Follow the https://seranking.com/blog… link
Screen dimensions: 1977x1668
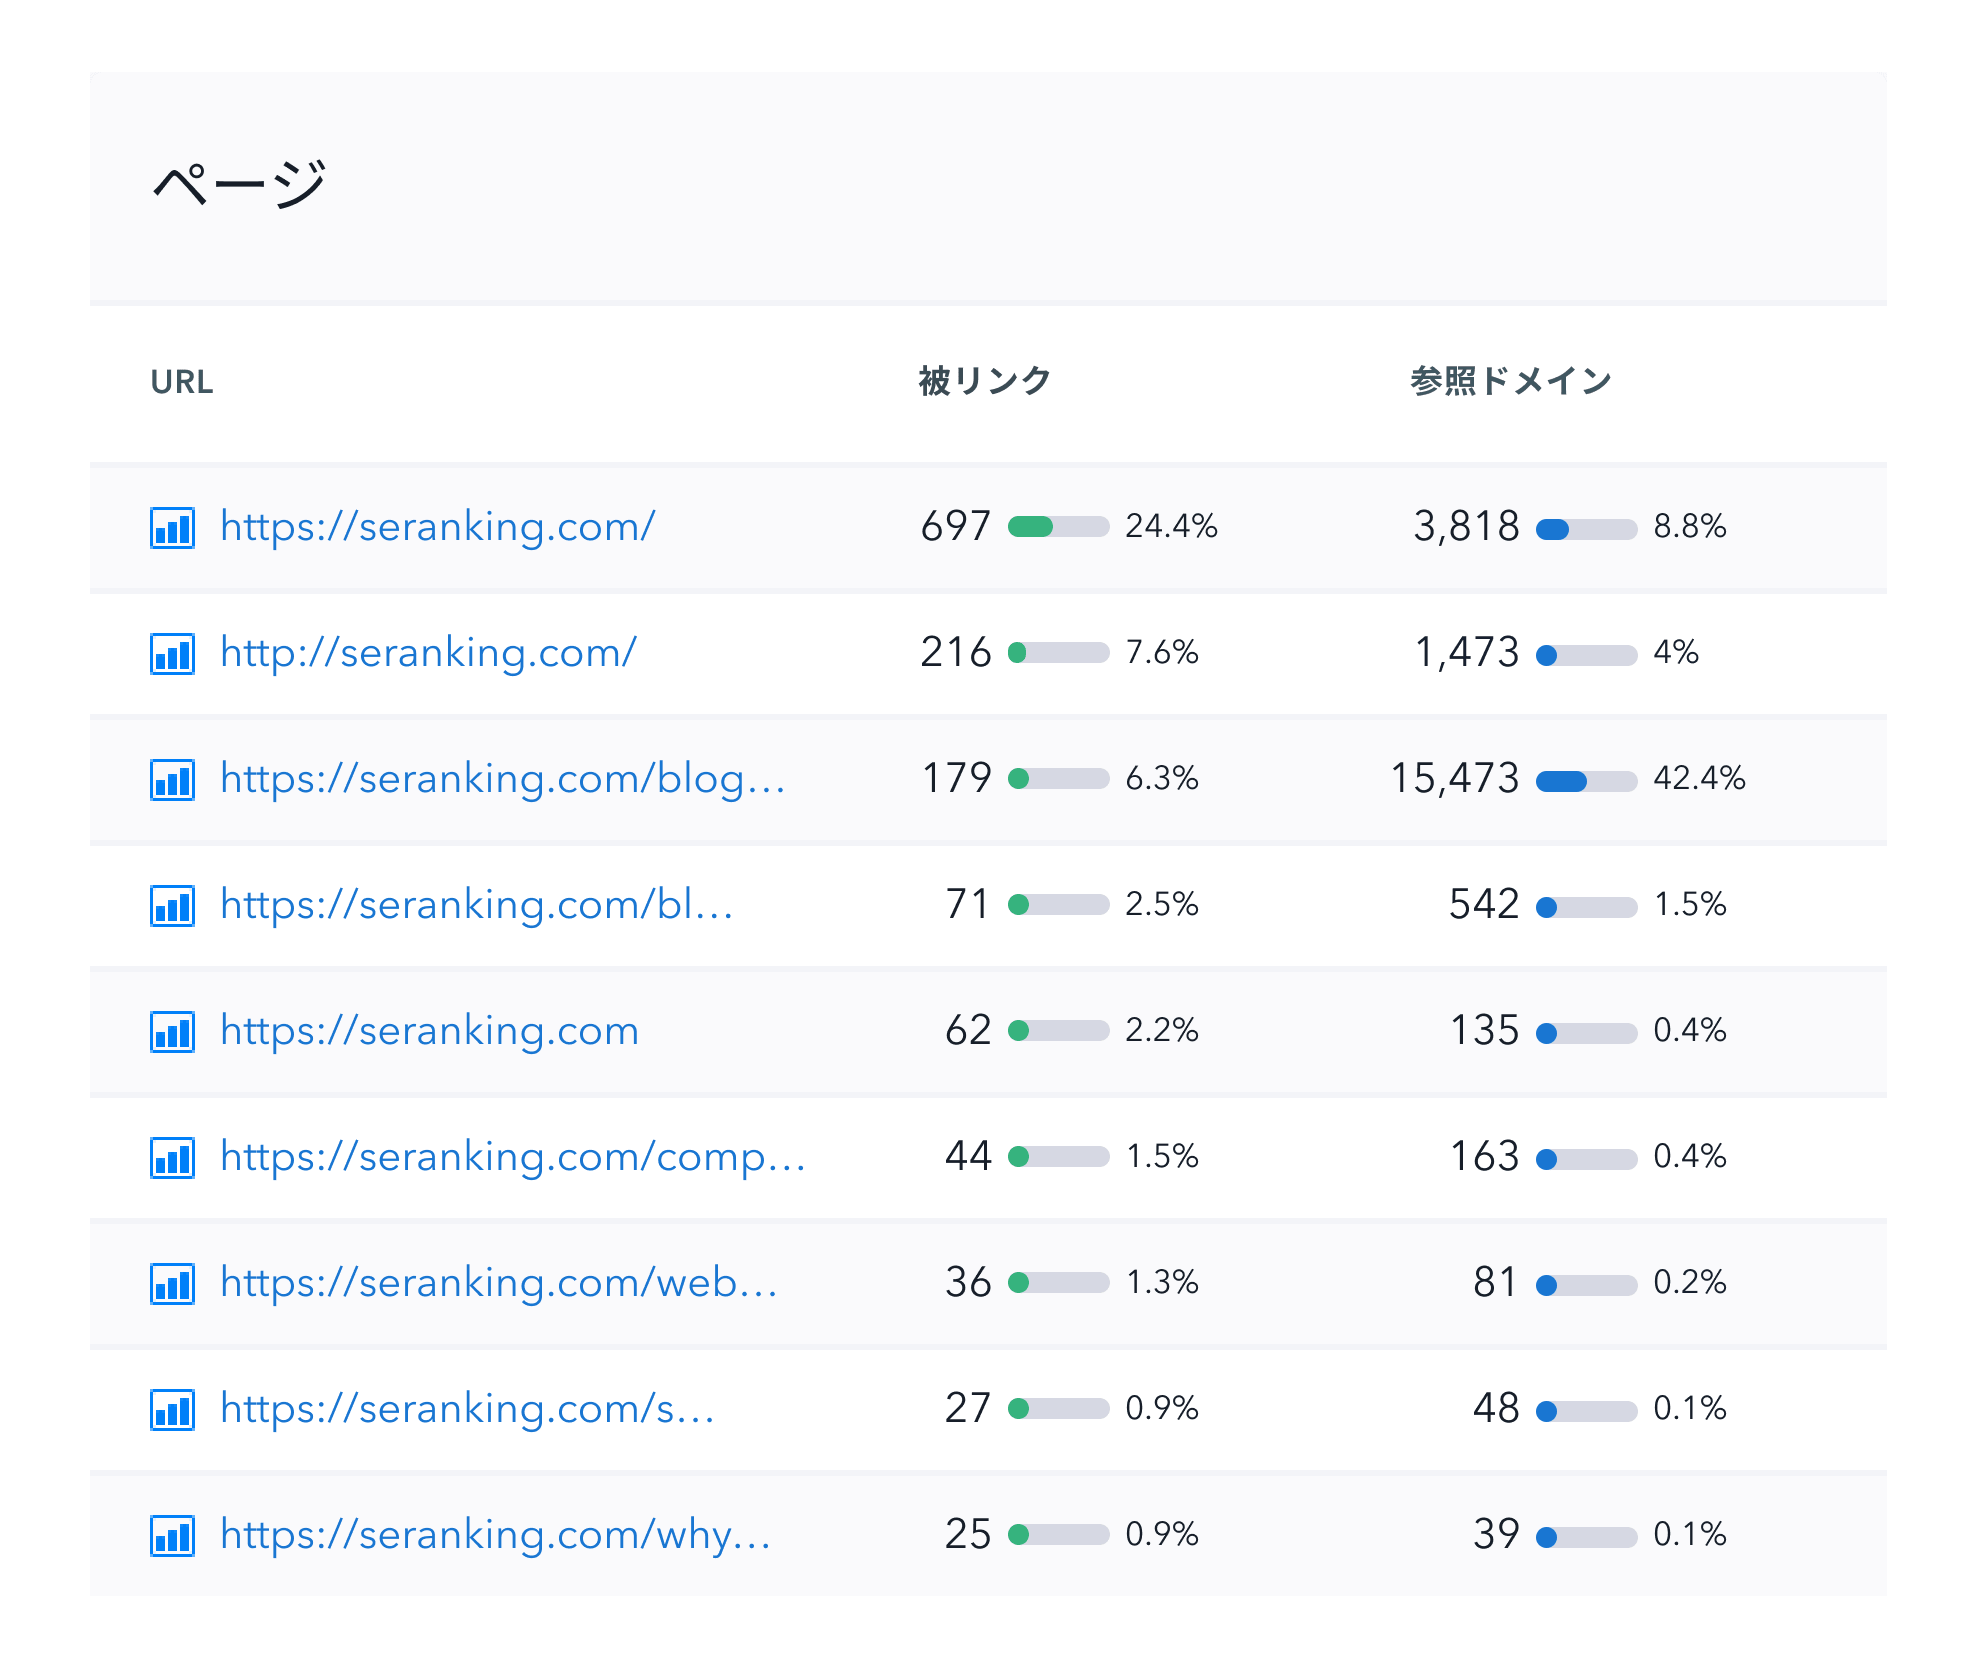pos(503,779)
